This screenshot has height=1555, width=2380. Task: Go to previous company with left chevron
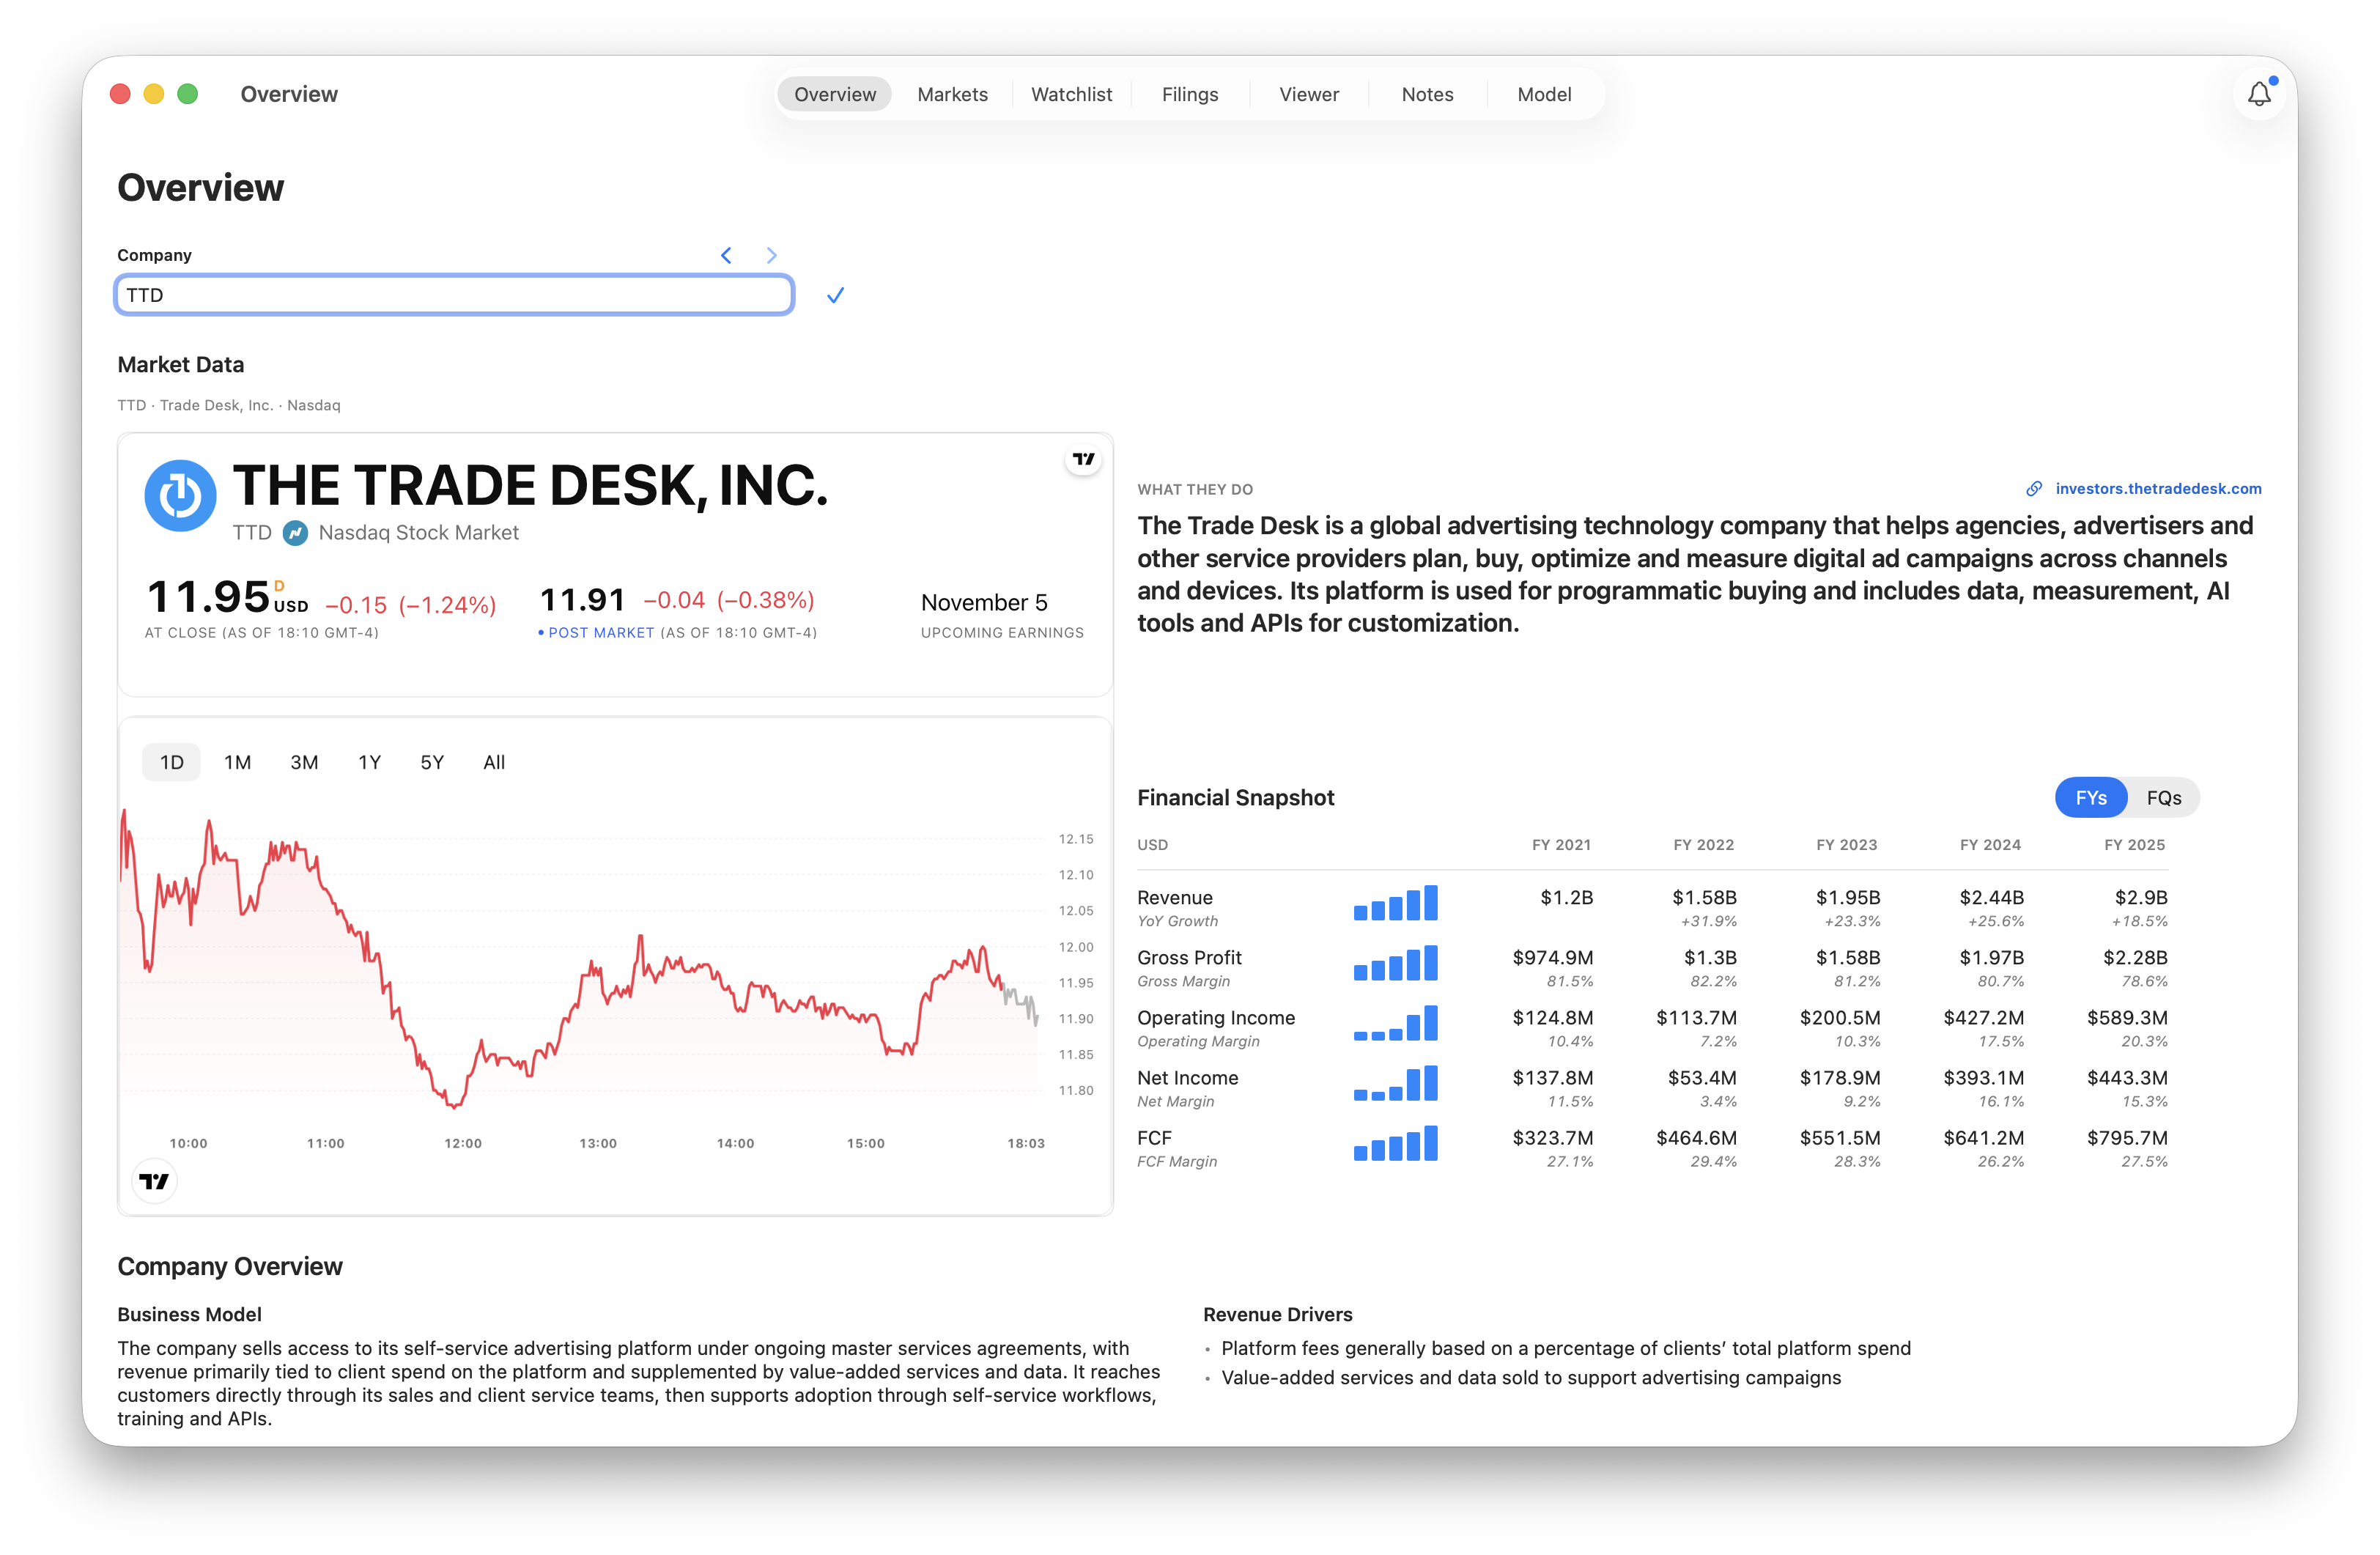(727, 255)
